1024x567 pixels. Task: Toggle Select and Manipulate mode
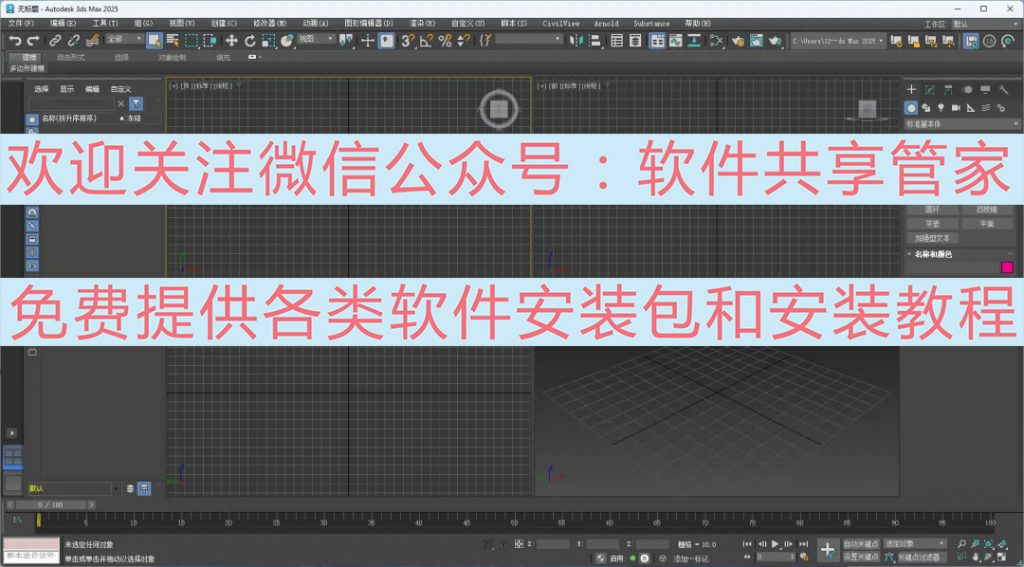click(368, 40)
